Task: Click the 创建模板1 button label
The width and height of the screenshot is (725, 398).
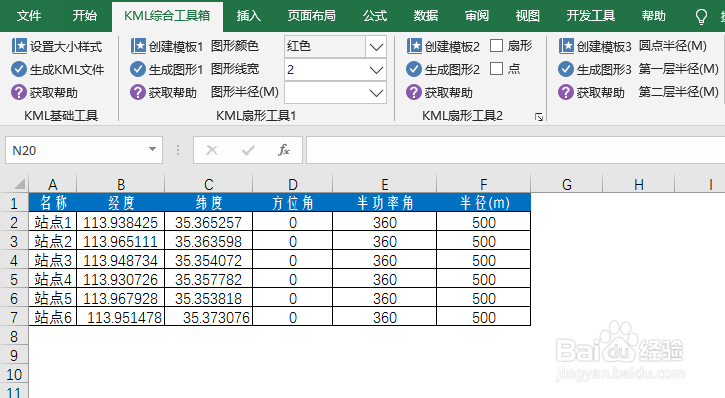Action: pos(176,47)
